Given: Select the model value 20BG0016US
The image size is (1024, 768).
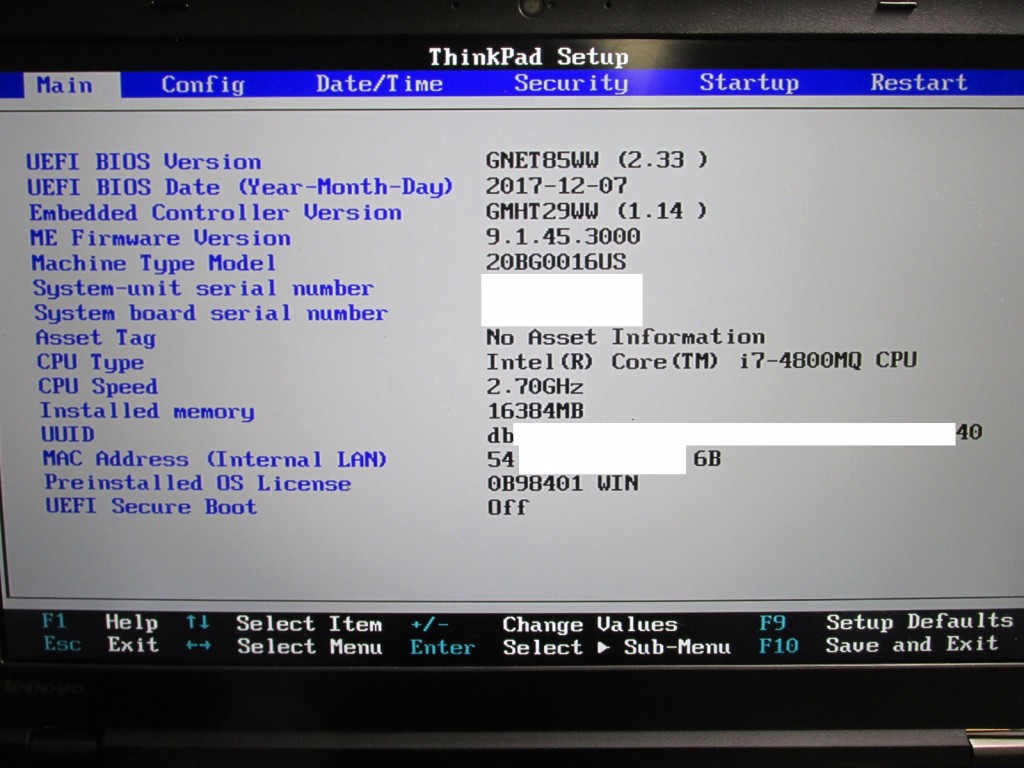Looking at the screenshot, I should (x=556, y=262).
